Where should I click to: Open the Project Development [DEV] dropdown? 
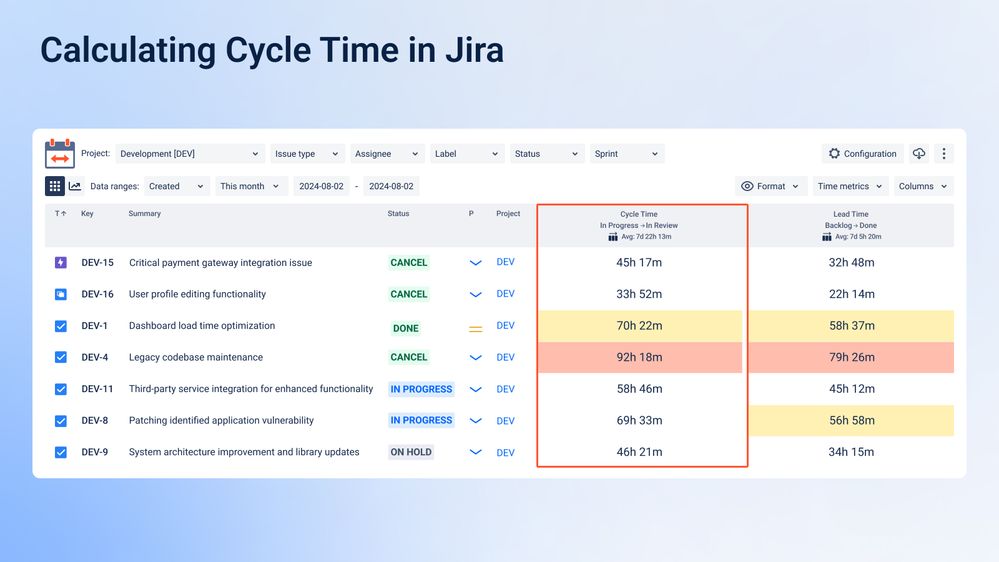pyautogui.click(x=190, y=154)
